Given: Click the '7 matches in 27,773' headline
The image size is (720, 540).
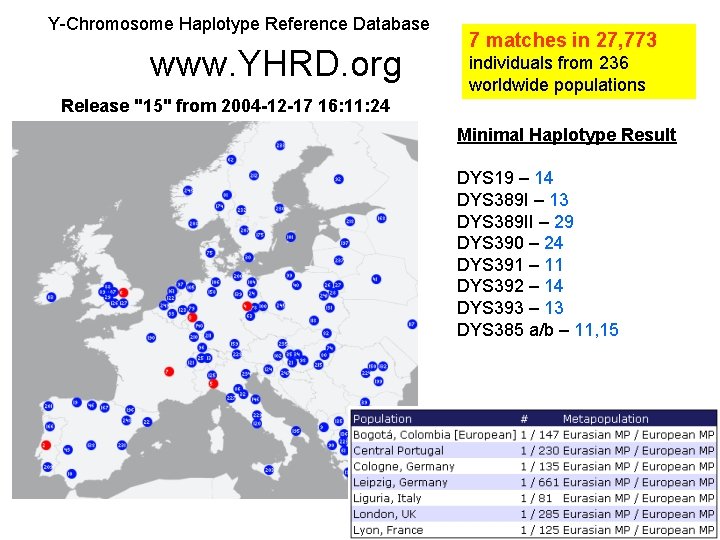Looking at the screenshot, I should tap(562, 40).
